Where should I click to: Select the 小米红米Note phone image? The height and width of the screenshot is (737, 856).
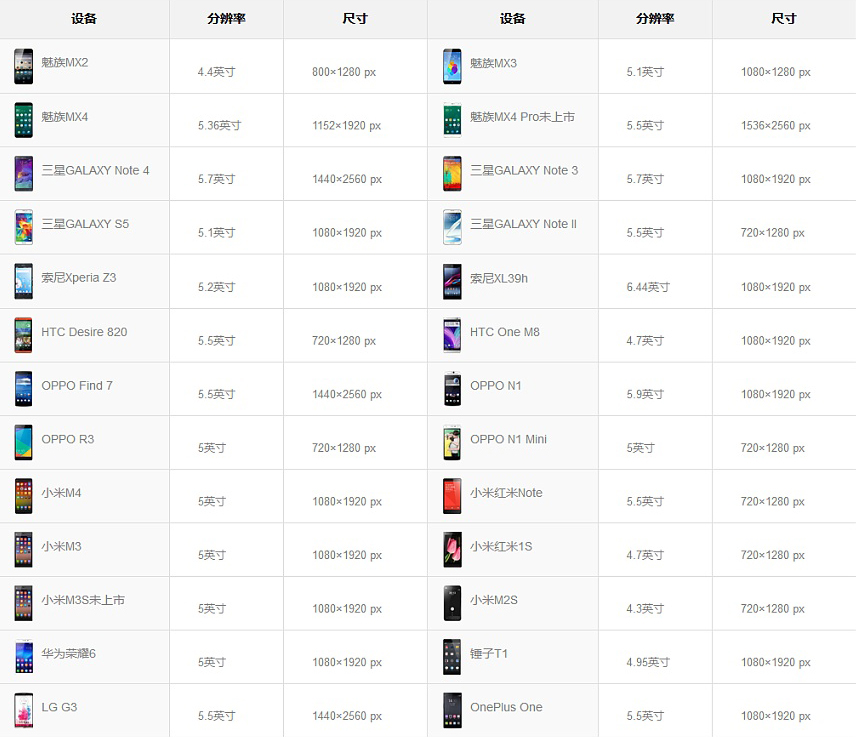tap(452, 496)
